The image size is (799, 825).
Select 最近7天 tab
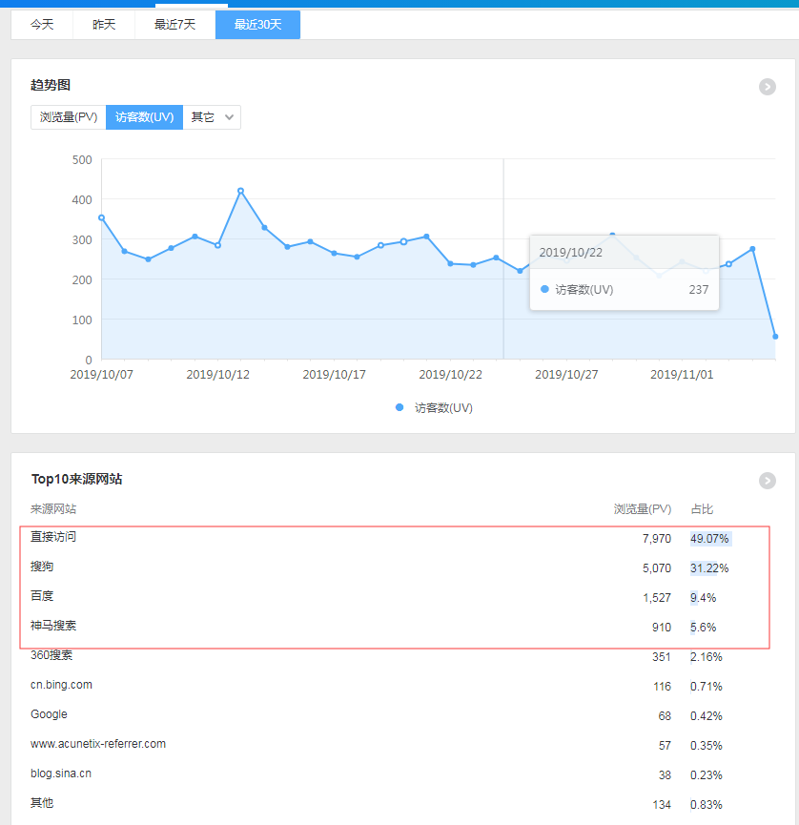coord(175,25)
